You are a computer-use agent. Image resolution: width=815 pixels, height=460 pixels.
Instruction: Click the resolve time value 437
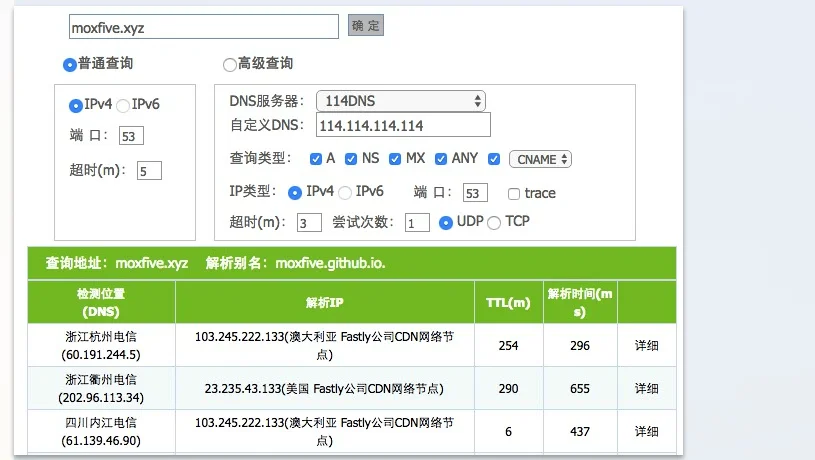pos(580,431)
